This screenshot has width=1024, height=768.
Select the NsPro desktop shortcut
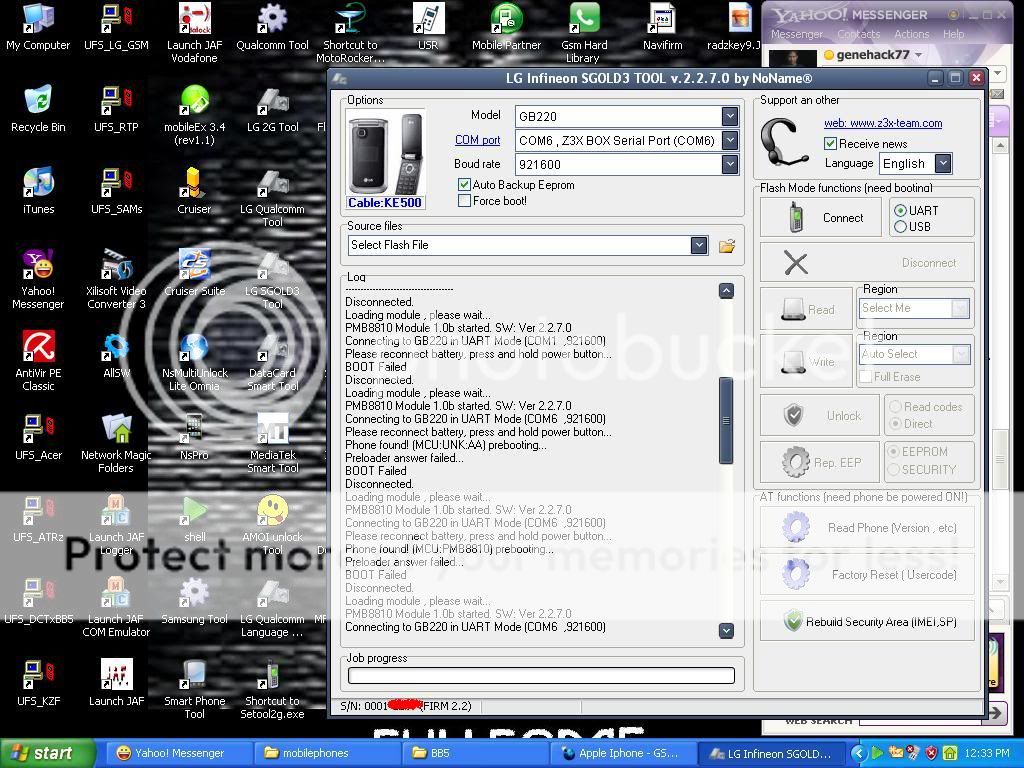point(194,437)
